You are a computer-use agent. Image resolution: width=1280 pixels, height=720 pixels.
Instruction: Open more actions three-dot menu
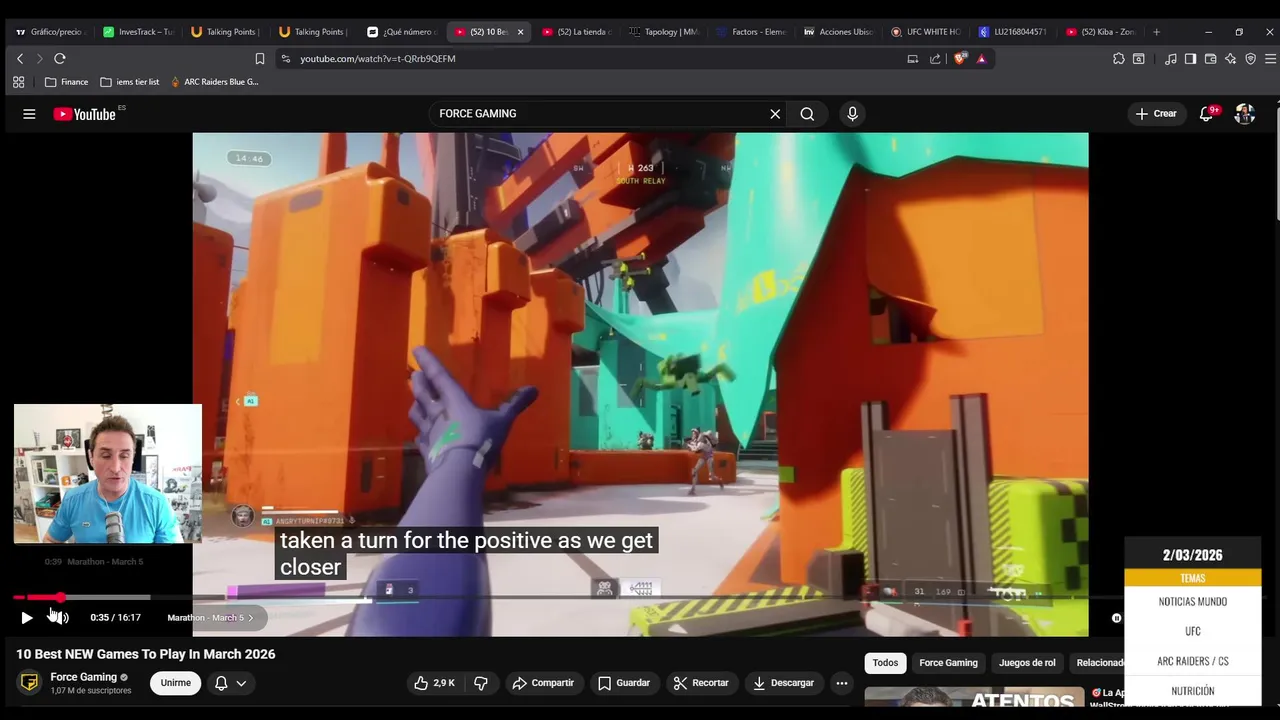click(x=842, y=683)
